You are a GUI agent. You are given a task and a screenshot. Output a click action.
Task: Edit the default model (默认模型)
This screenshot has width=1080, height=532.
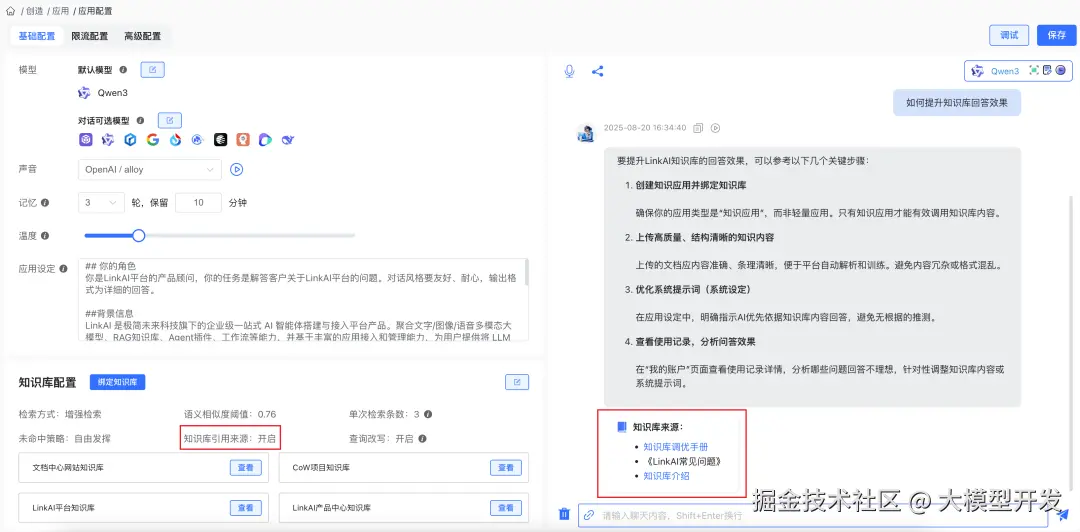(x=152, y=70)
